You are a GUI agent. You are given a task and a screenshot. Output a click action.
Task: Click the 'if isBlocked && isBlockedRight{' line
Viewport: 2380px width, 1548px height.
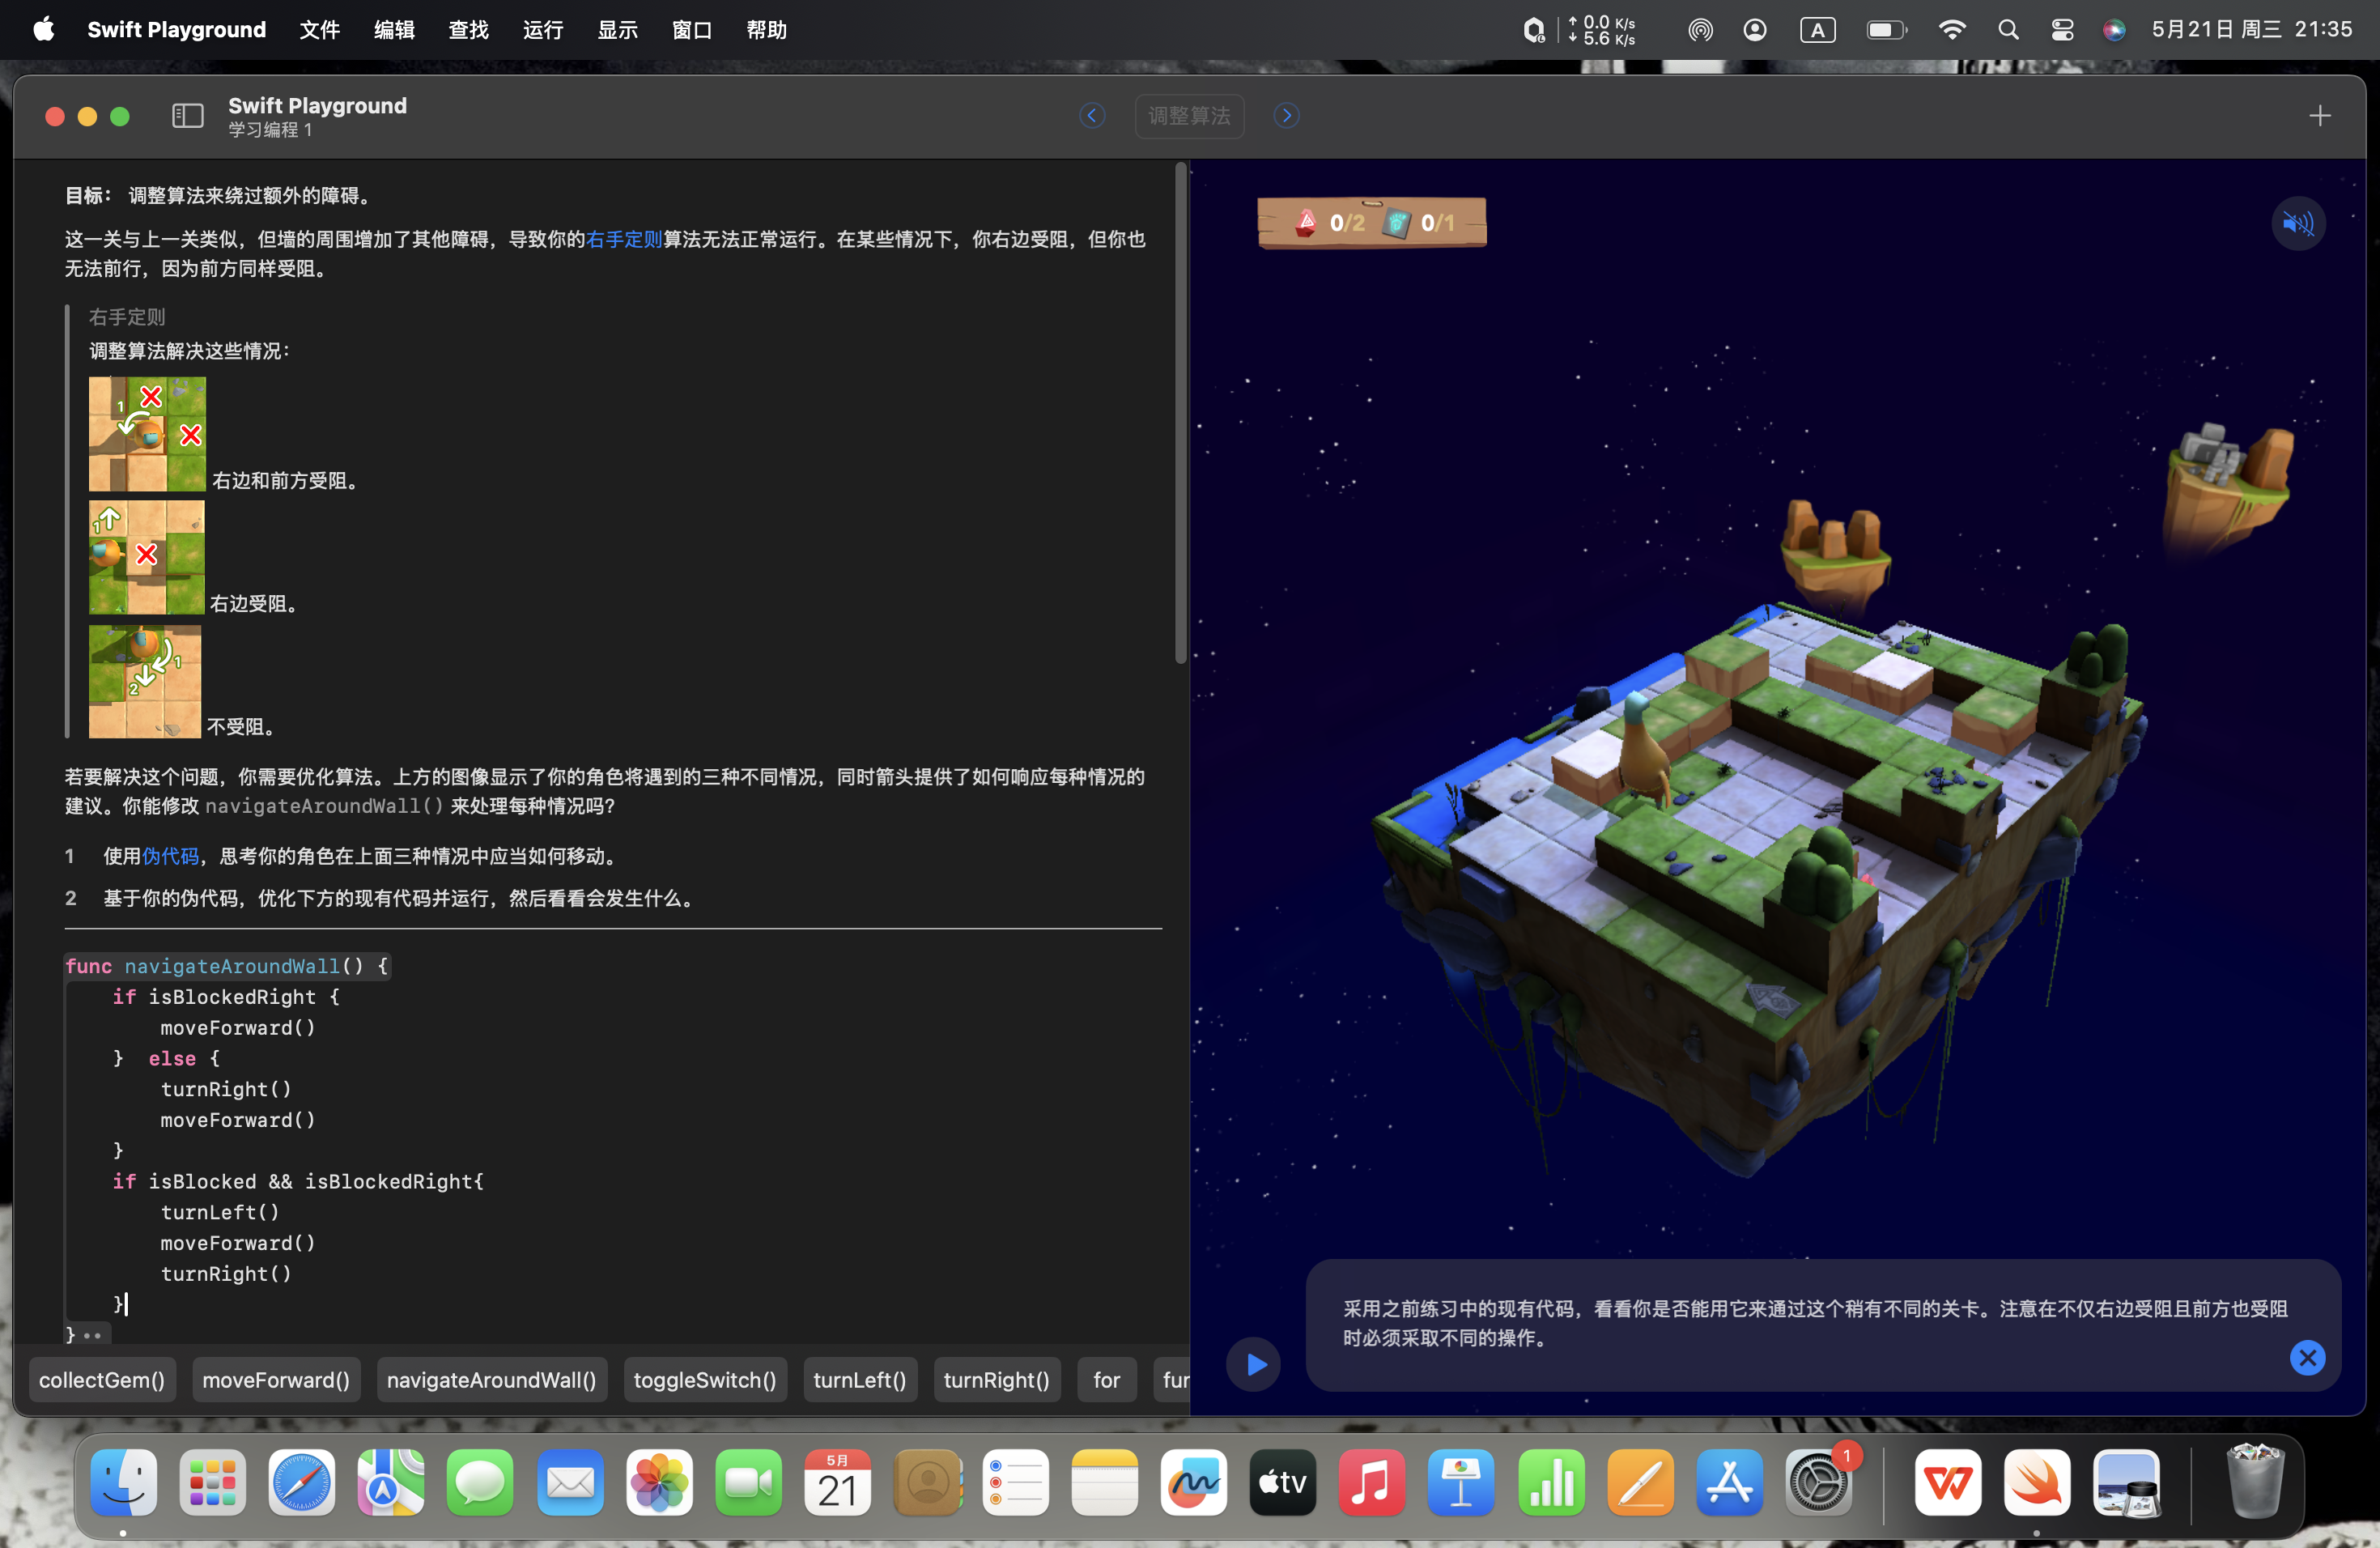298,1181
